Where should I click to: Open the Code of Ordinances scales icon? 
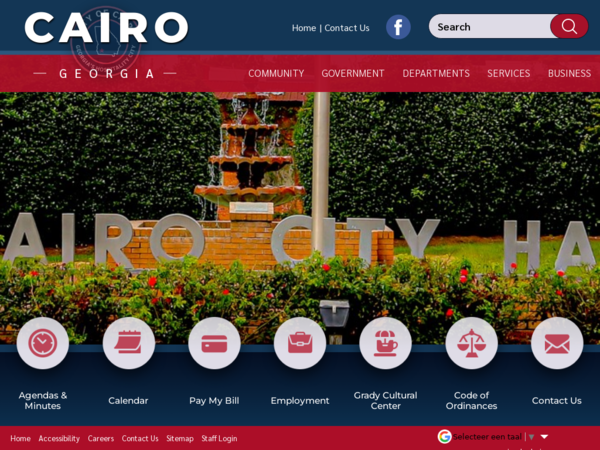click(471, 343)
